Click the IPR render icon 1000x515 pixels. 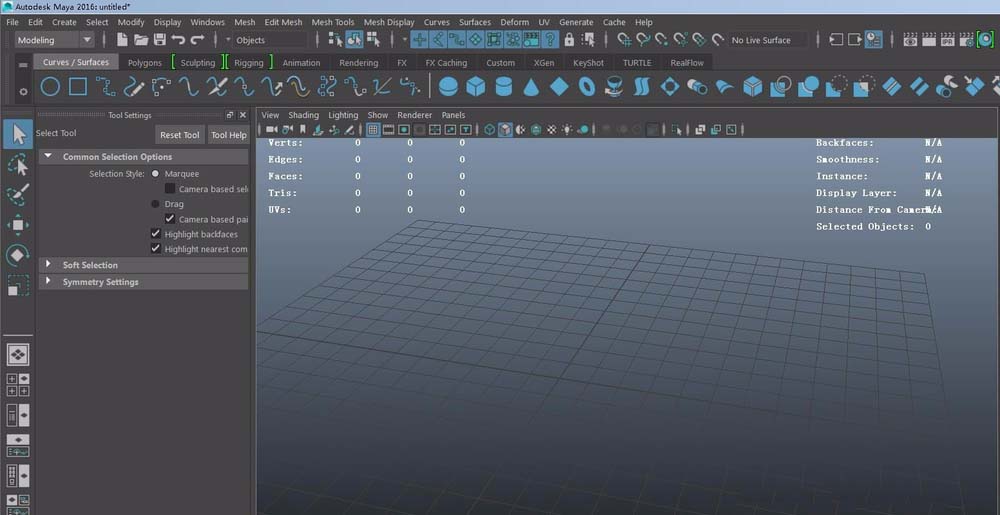[x=948, y=40]
